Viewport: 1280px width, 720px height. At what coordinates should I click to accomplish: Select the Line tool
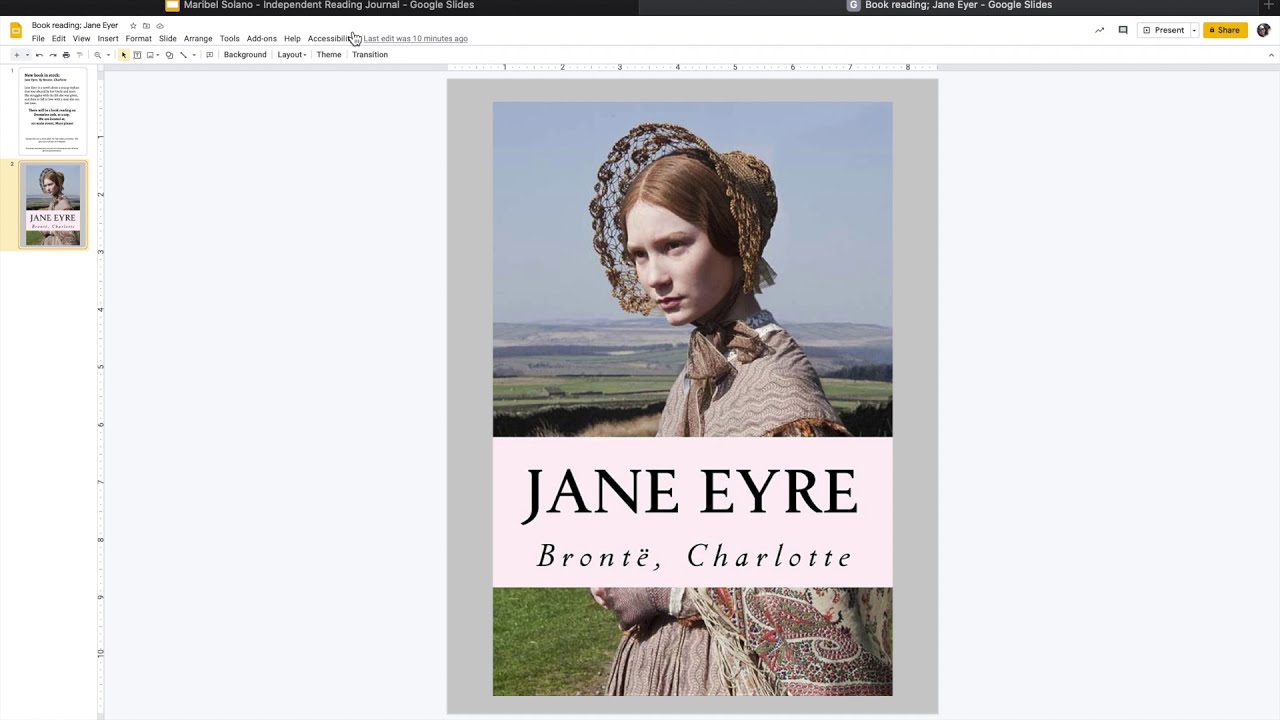pyautogui.click(x=183, y=55)
